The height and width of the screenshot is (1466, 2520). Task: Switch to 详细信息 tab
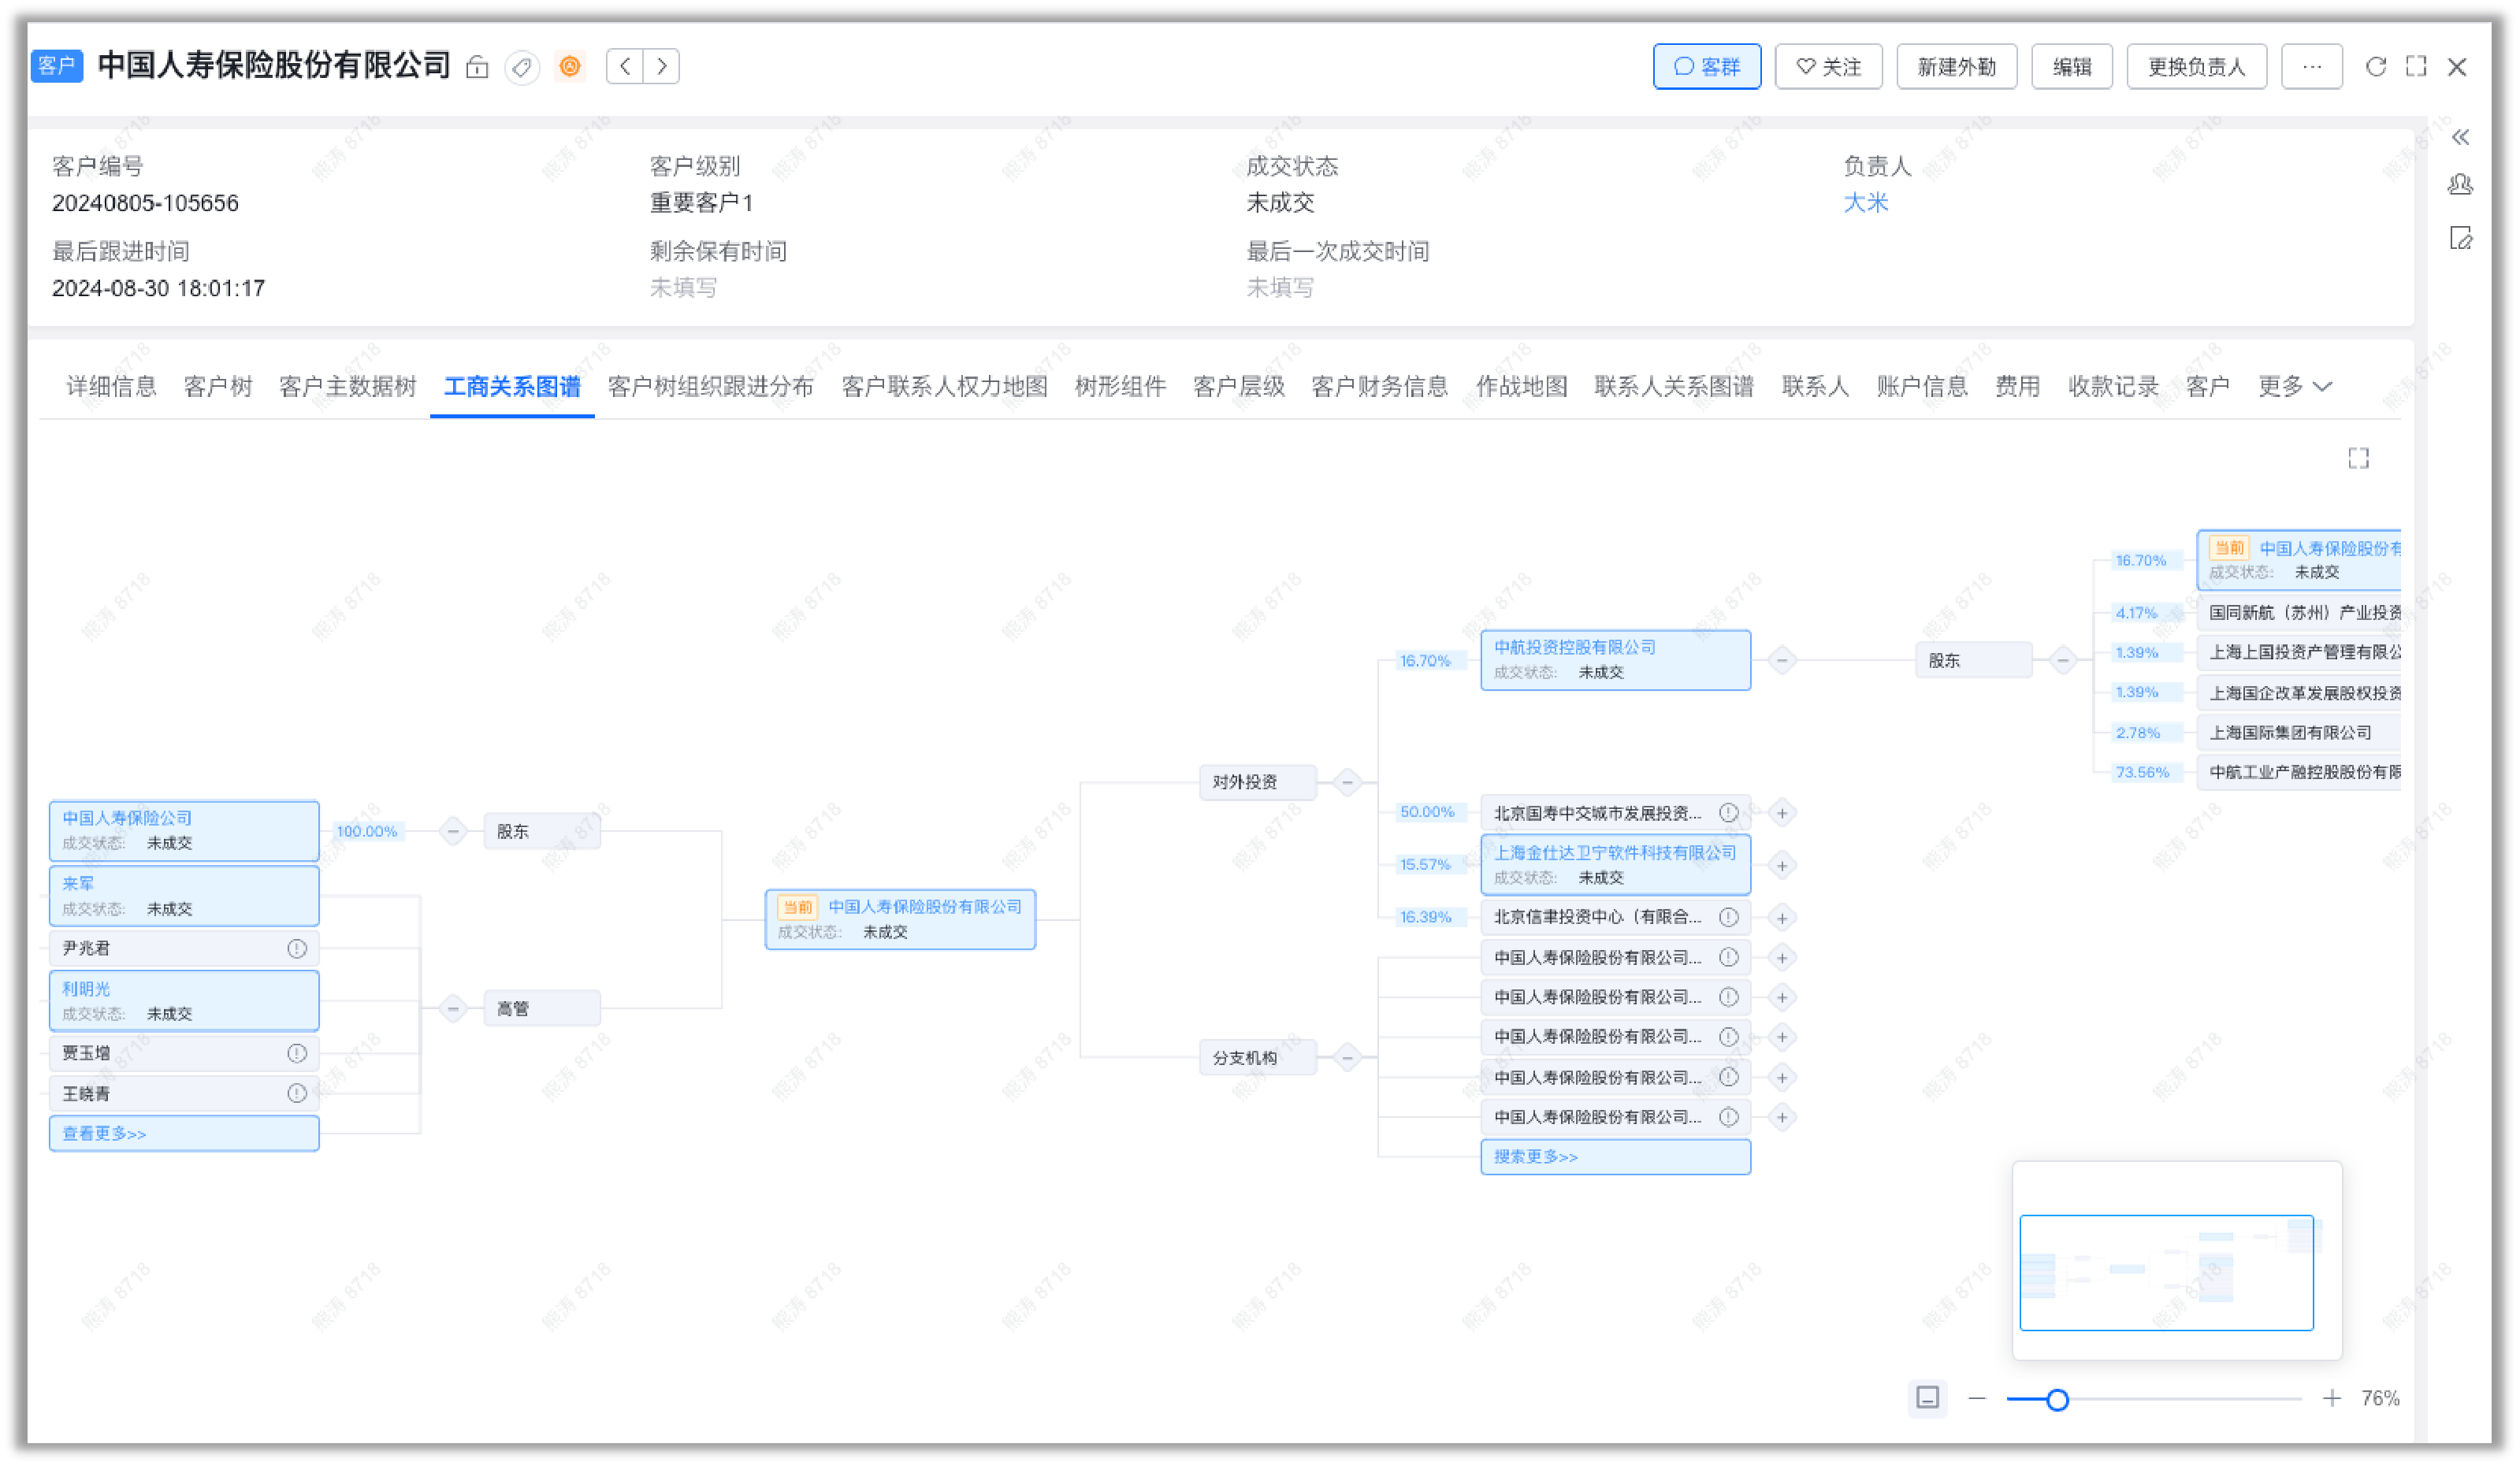click(x=111, y=386)
